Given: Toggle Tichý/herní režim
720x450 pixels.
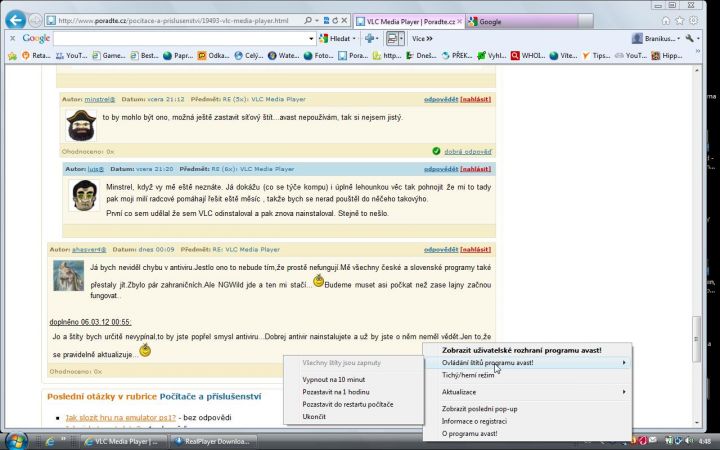Looking at the screenshot, I should point(468,375).
